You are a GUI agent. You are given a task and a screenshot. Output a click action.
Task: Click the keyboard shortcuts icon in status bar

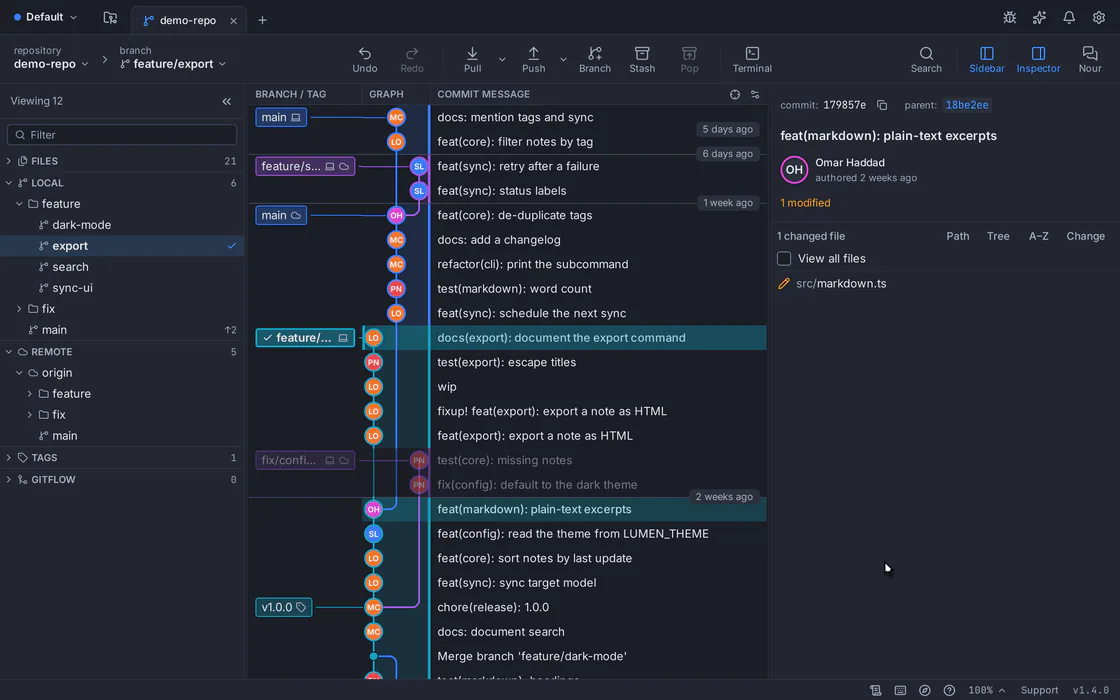pos(900,690)
